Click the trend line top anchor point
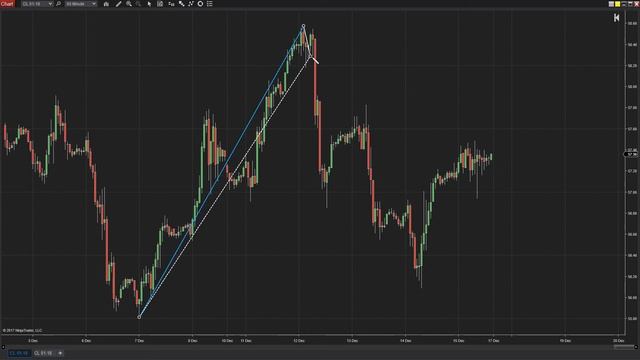 pyautogui.click(x=303, y=26)
